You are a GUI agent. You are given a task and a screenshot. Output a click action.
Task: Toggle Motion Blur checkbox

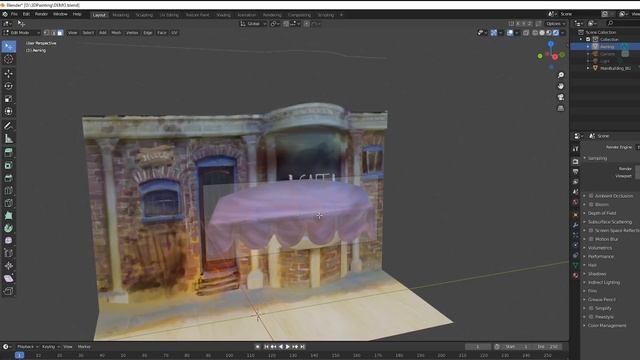pos(591,239)
